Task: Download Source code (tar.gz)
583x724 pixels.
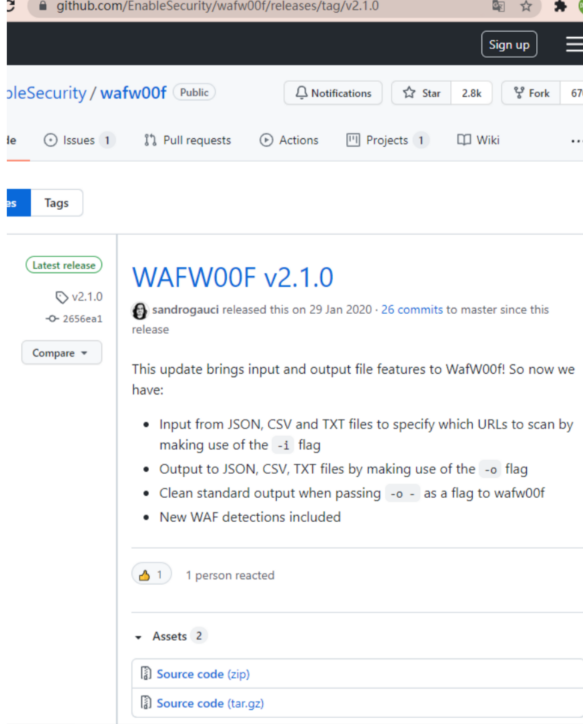Action: click(210, 703)
